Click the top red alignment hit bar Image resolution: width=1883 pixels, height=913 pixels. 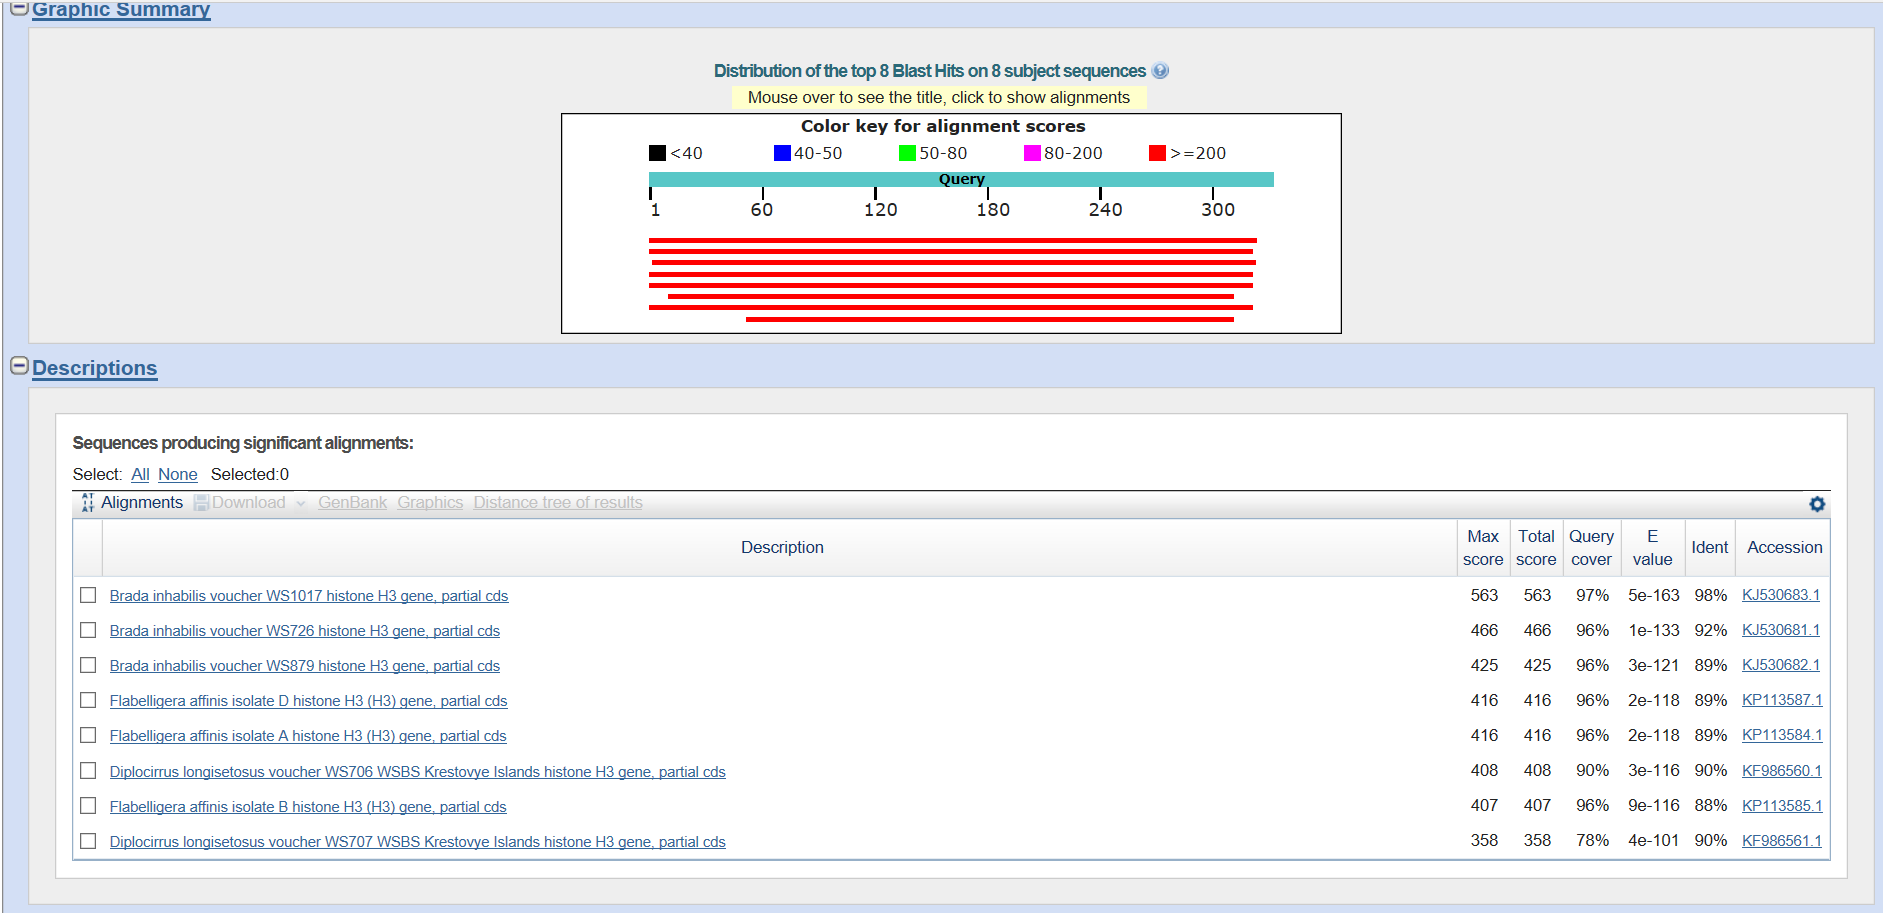[x=952, y=240]
